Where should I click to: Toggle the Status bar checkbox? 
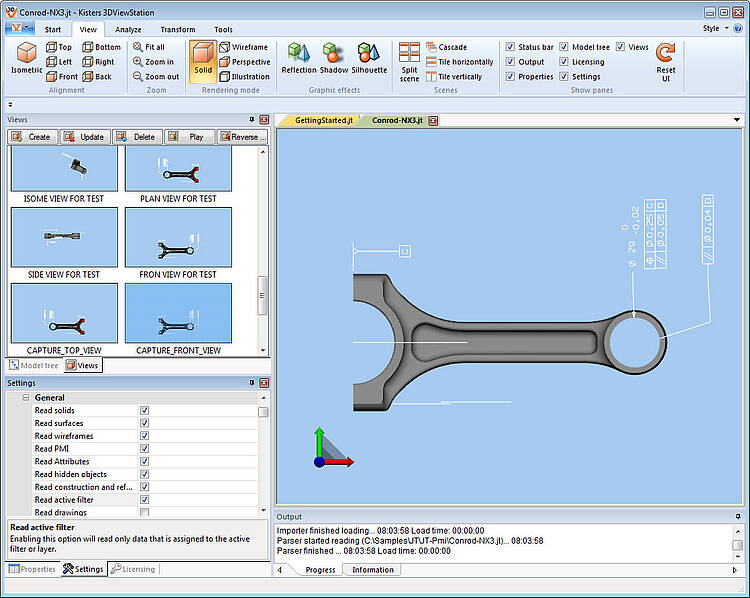tap(510, 47)
